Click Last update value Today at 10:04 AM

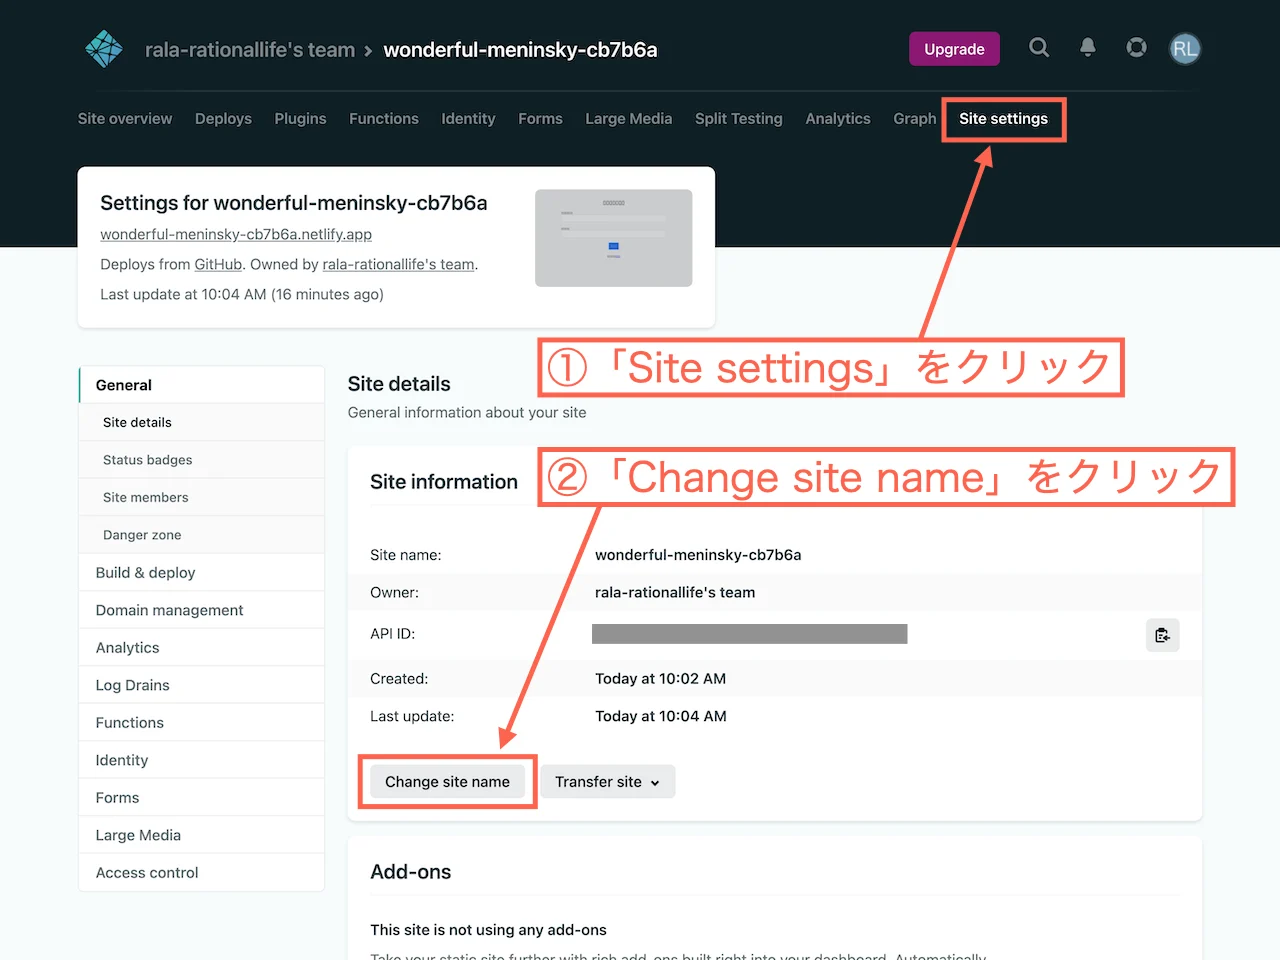pyautogui.click(x=661, y=716)
